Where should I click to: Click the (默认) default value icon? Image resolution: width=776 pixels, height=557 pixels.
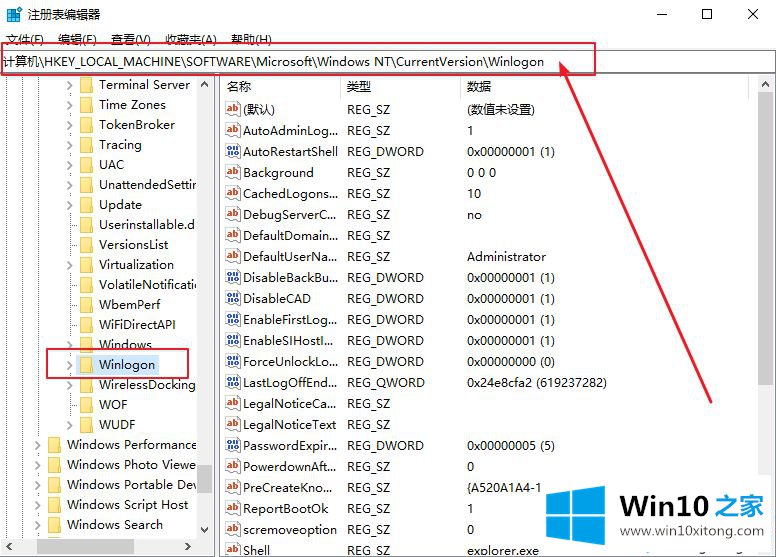[x=233, y=109]
